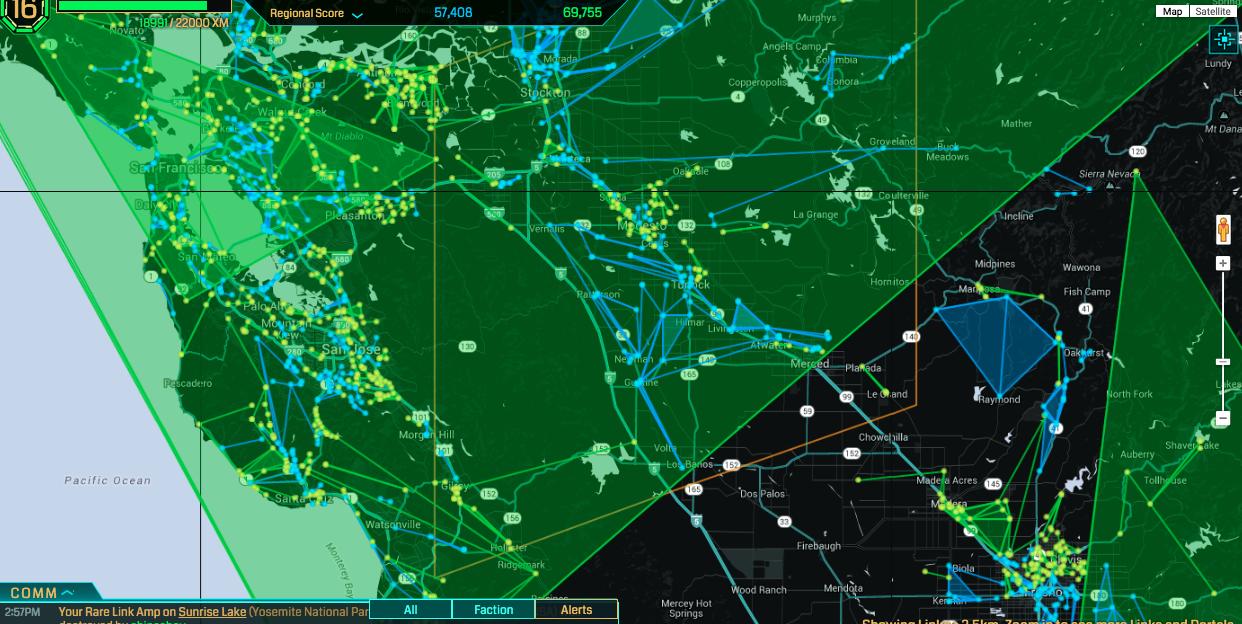This screenshot has width=1242, height=624.
Task: Click the highway 120 shield marker
Action: pyautogui.click(x=1137, y=152)
